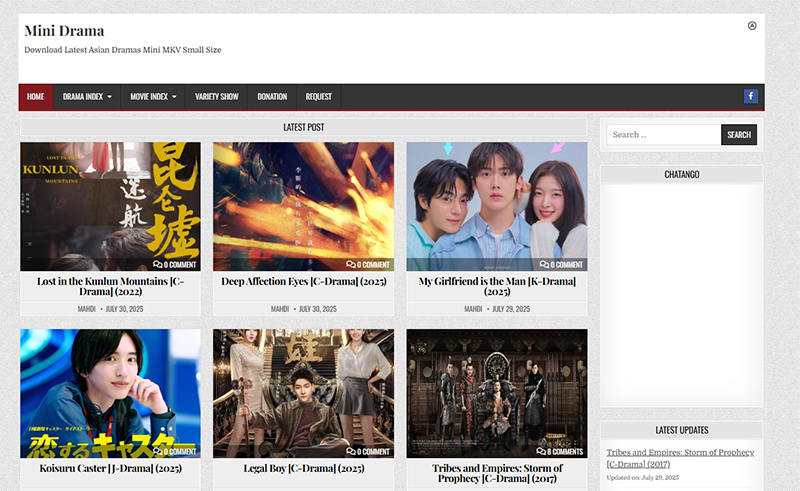Open the Donation menu item
The width and height of the screenshot is (800, 491).
(x=272, y=96)
